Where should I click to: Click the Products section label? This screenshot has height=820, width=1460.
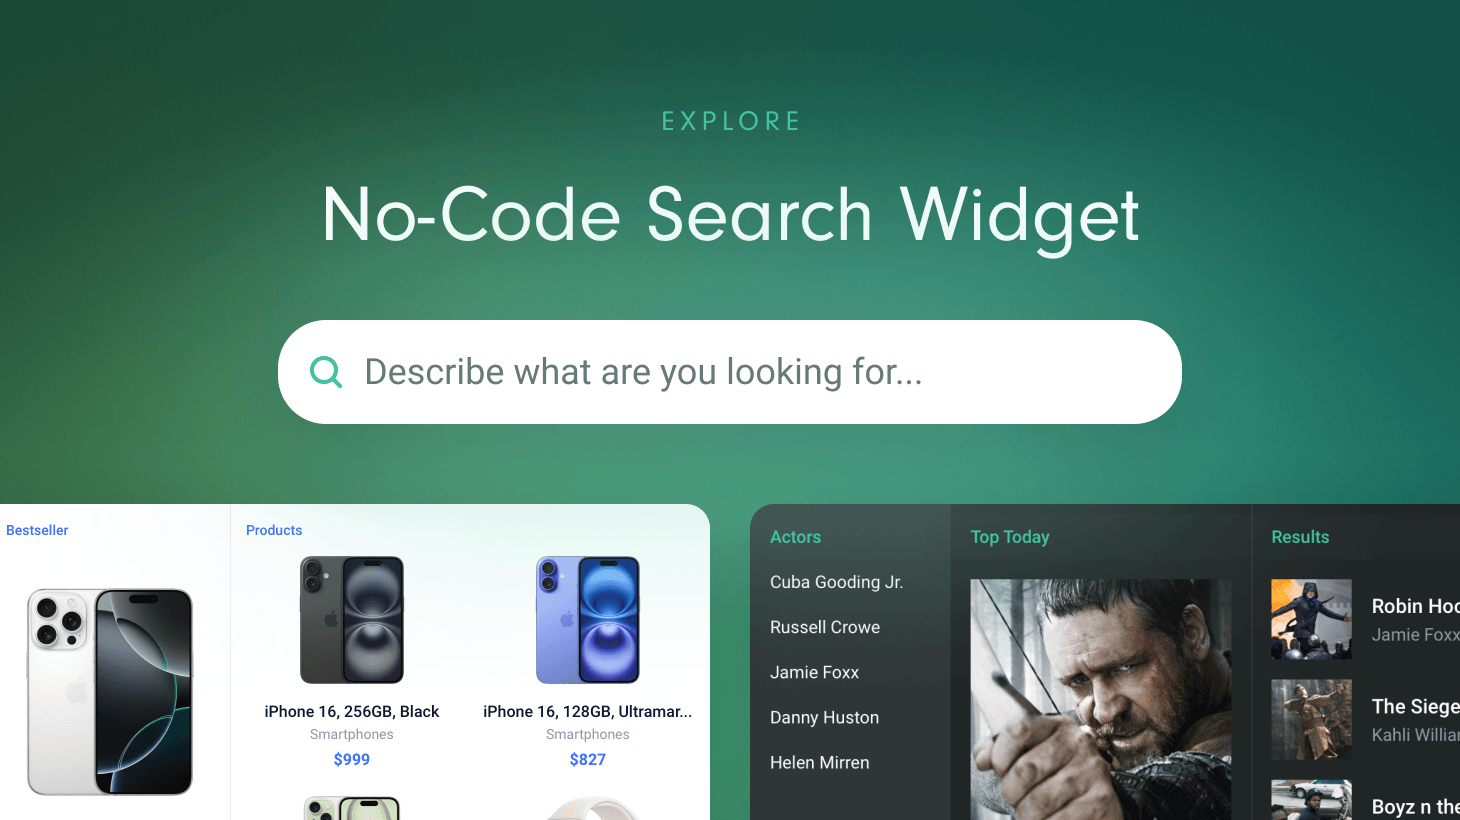point(274,530)
